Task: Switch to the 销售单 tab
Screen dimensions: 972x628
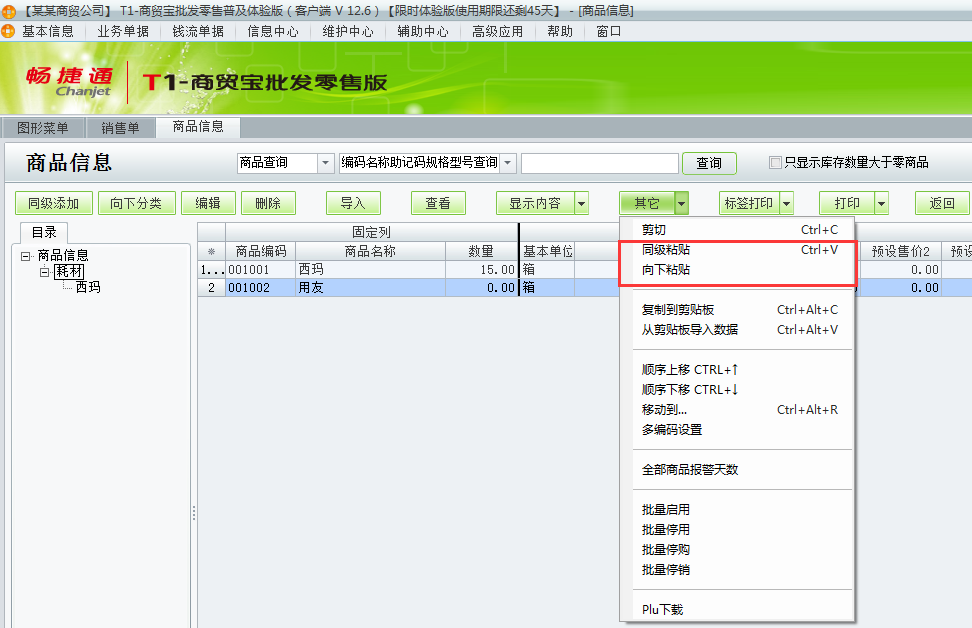Action: pos(120,128)
